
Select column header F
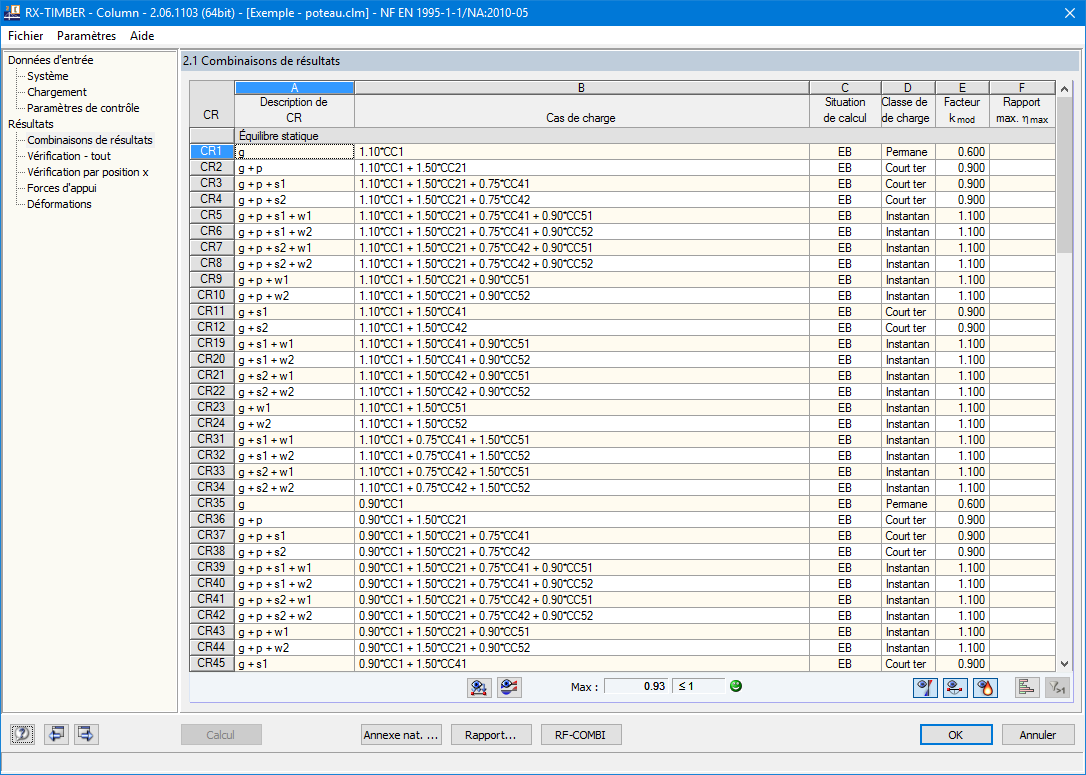pos(1022,88)
